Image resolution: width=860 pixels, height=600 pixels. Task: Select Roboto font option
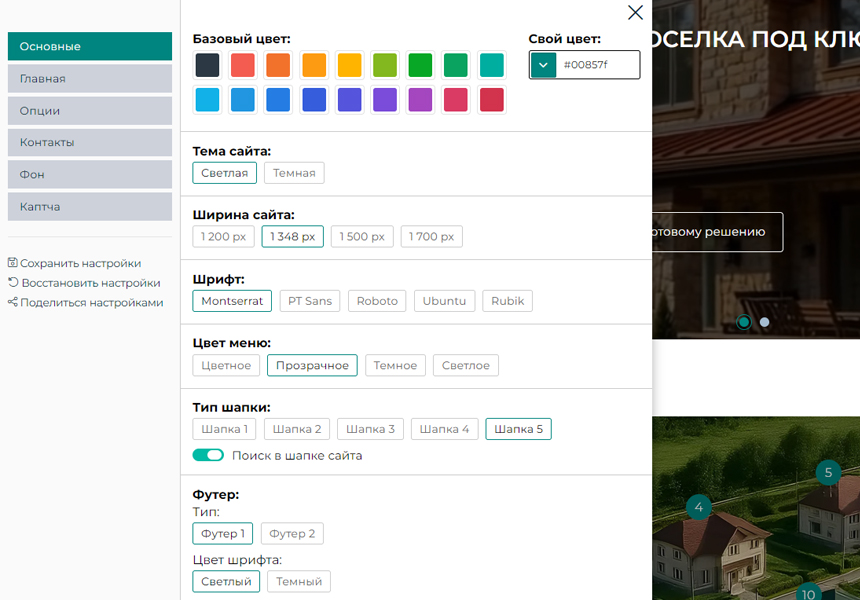tap(377, 301)
